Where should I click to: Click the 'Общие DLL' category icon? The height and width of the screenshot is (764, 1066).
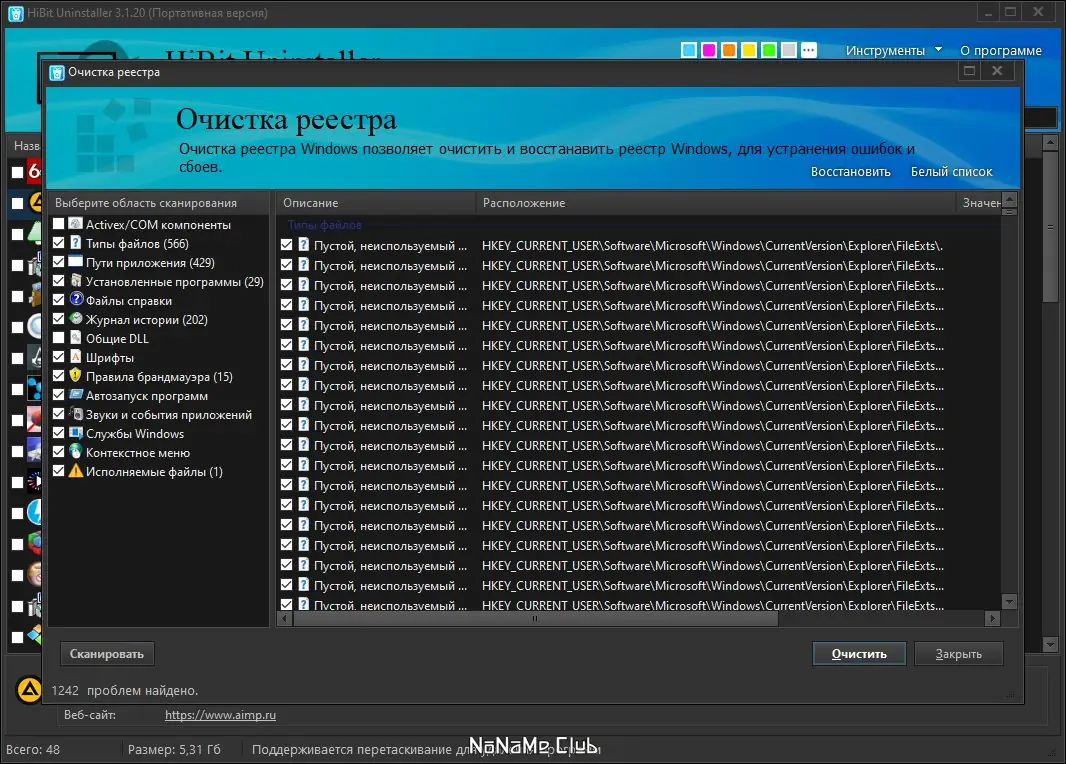pyautogui.click(x=75, y=338)
